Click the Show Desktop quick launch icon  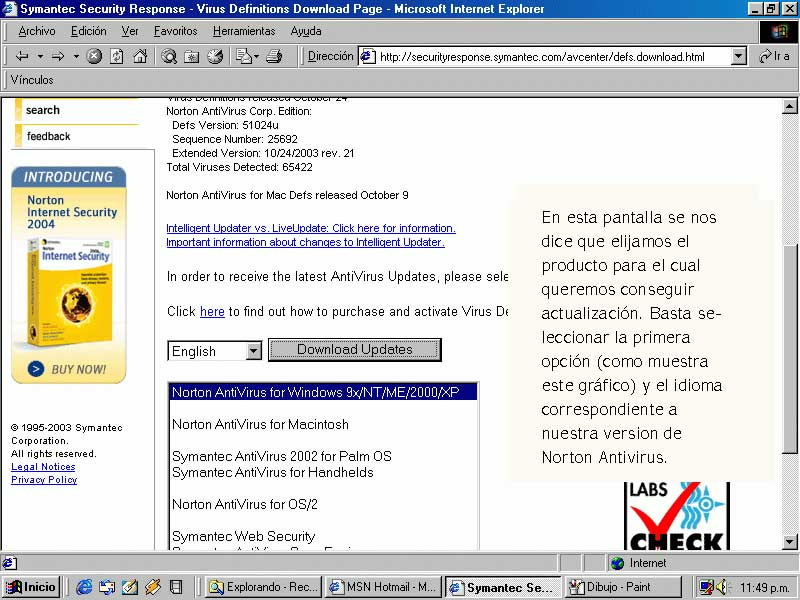point(130,587)
